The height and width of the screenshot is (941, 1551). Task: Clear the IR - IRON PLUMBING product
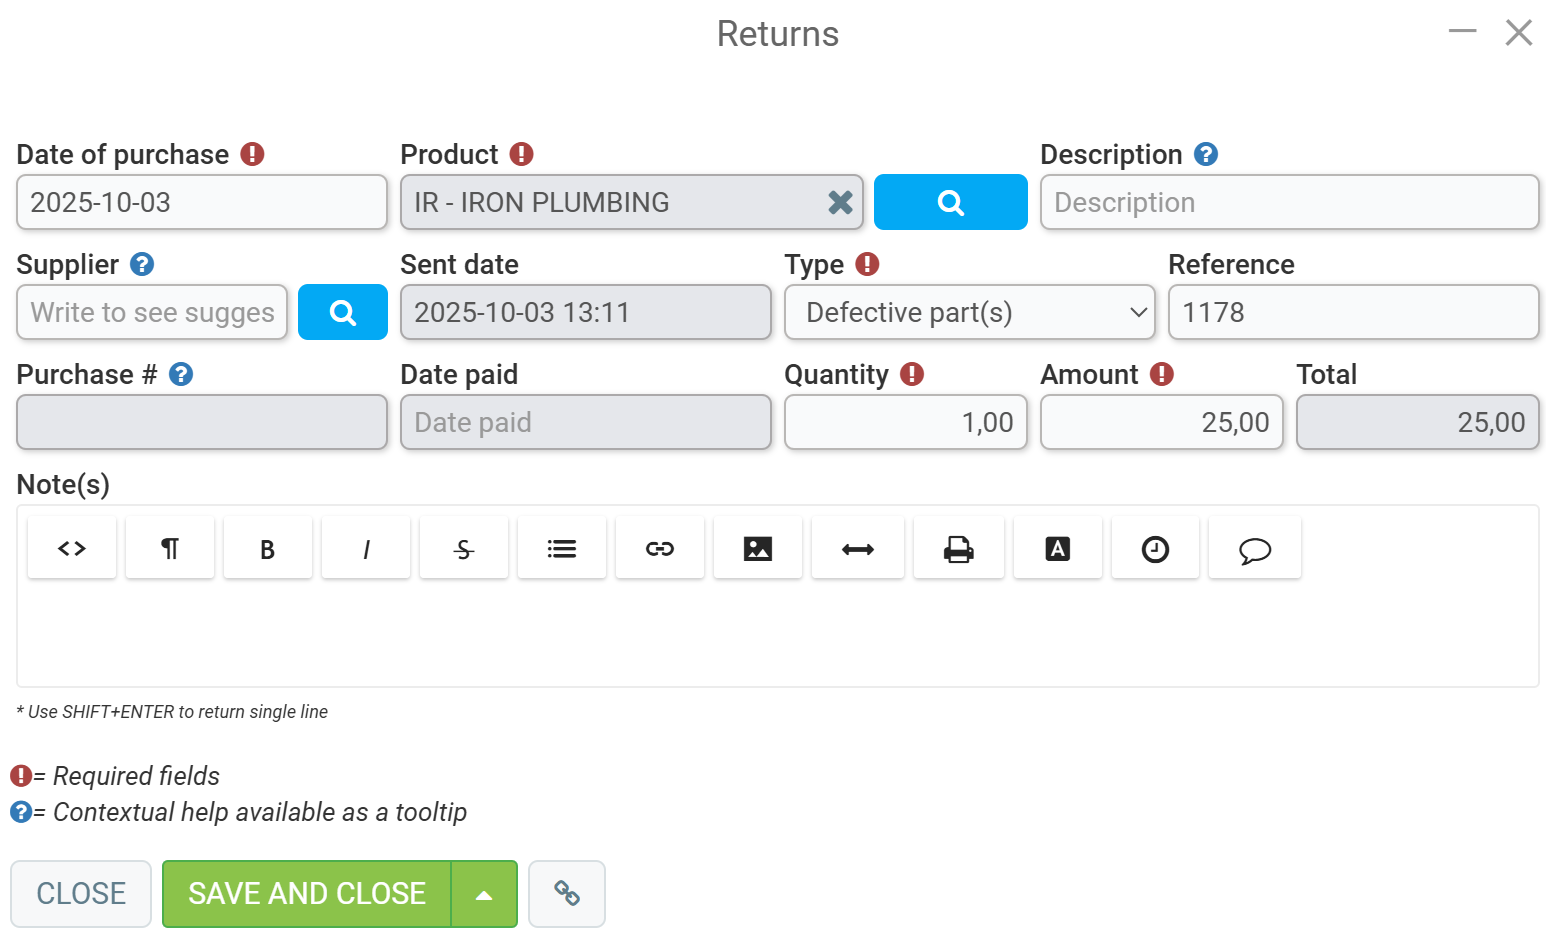click(x=841, y=202)
